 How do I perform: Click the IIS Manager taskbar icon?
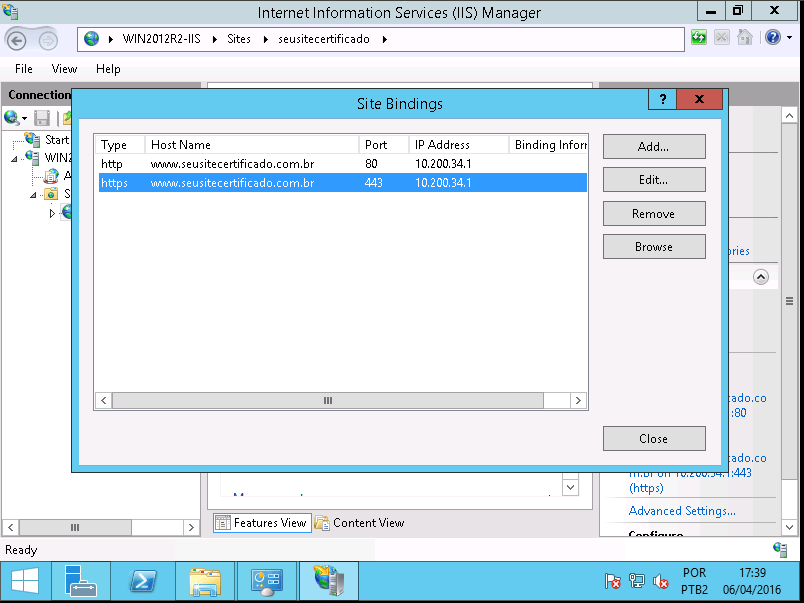click(x=329, y=581)
